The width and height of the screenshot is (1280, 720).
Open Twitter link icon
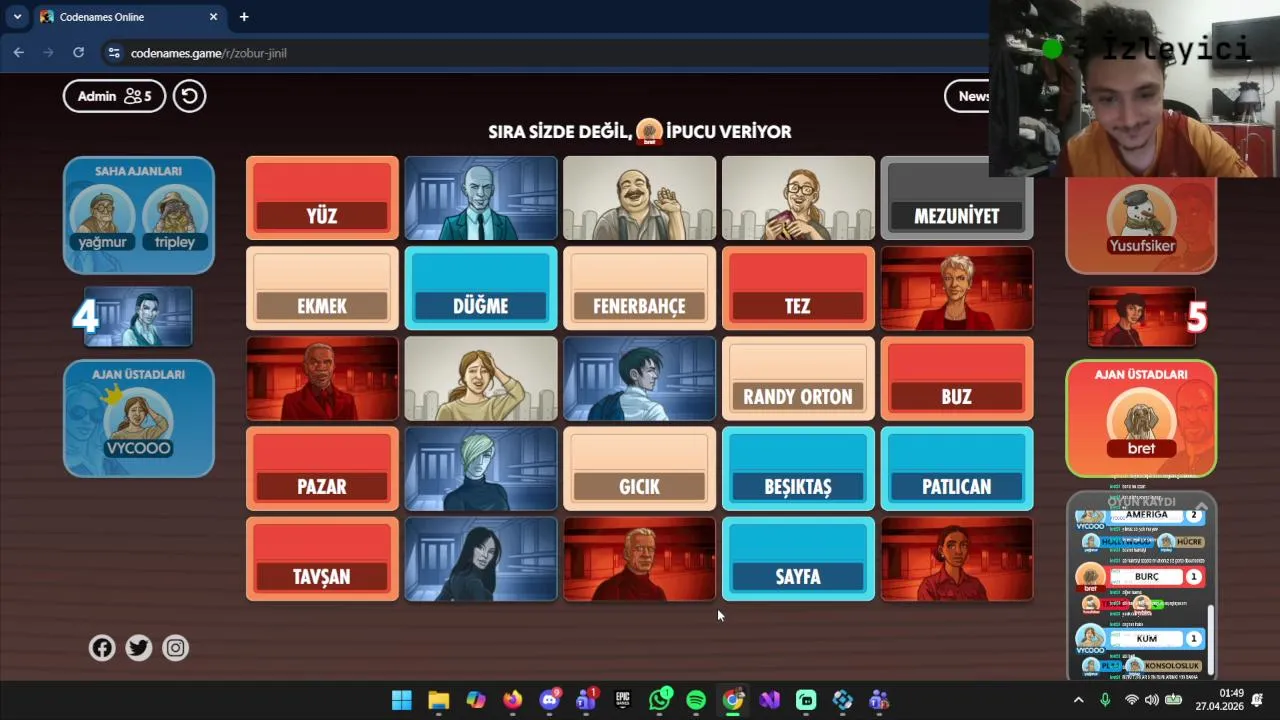click(x=139, y=648)
